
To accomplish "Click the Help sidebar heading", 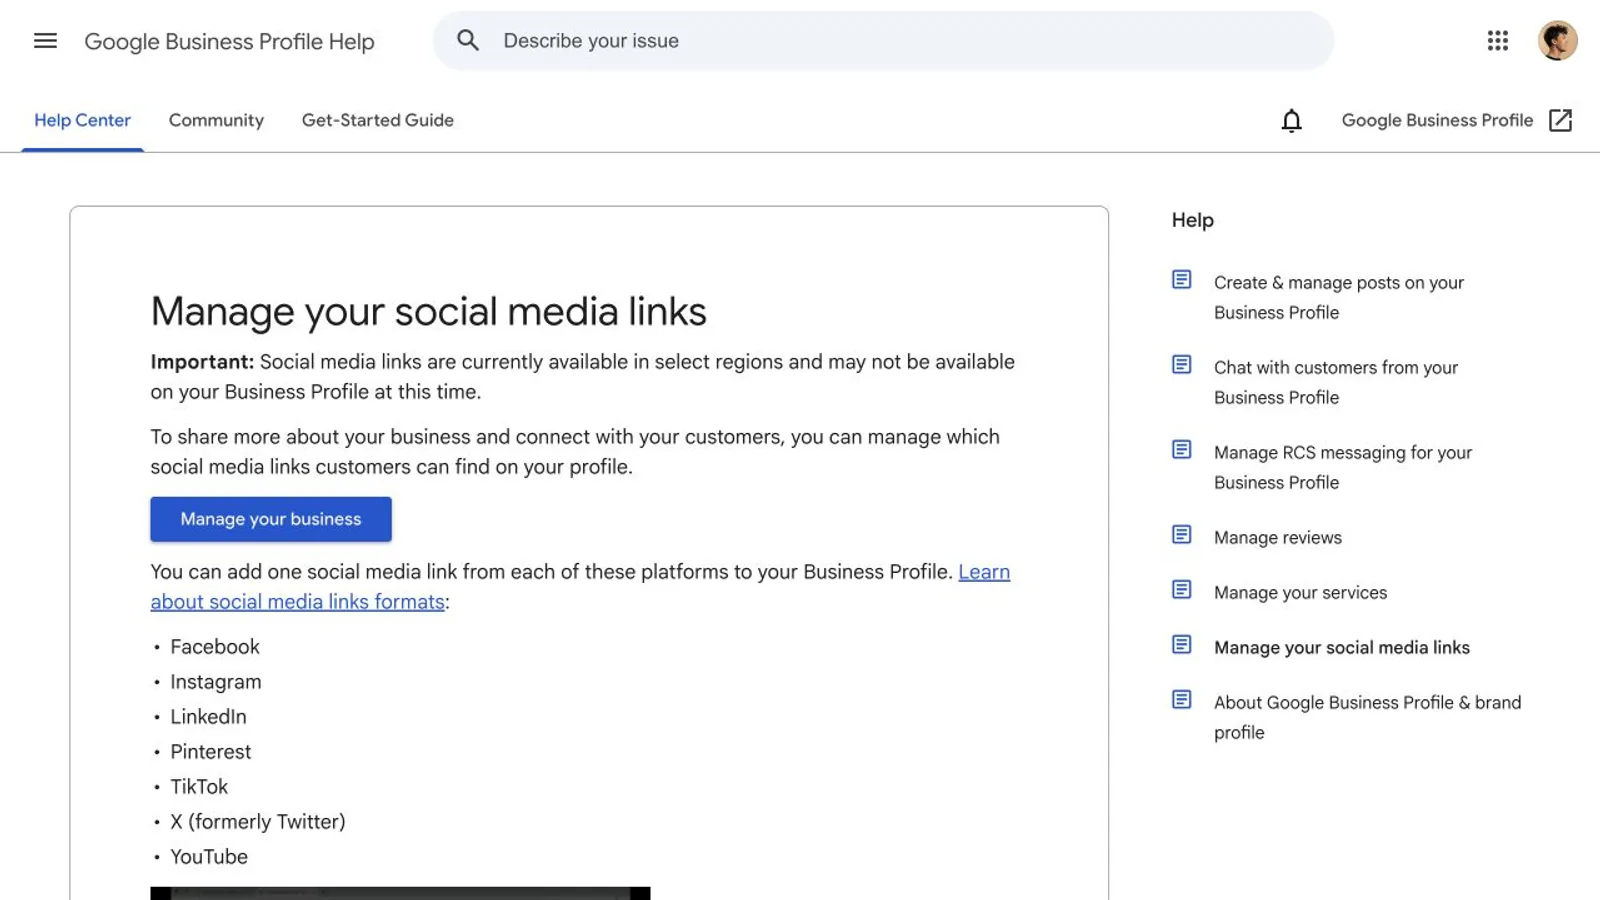I will tap(1193, 220).
